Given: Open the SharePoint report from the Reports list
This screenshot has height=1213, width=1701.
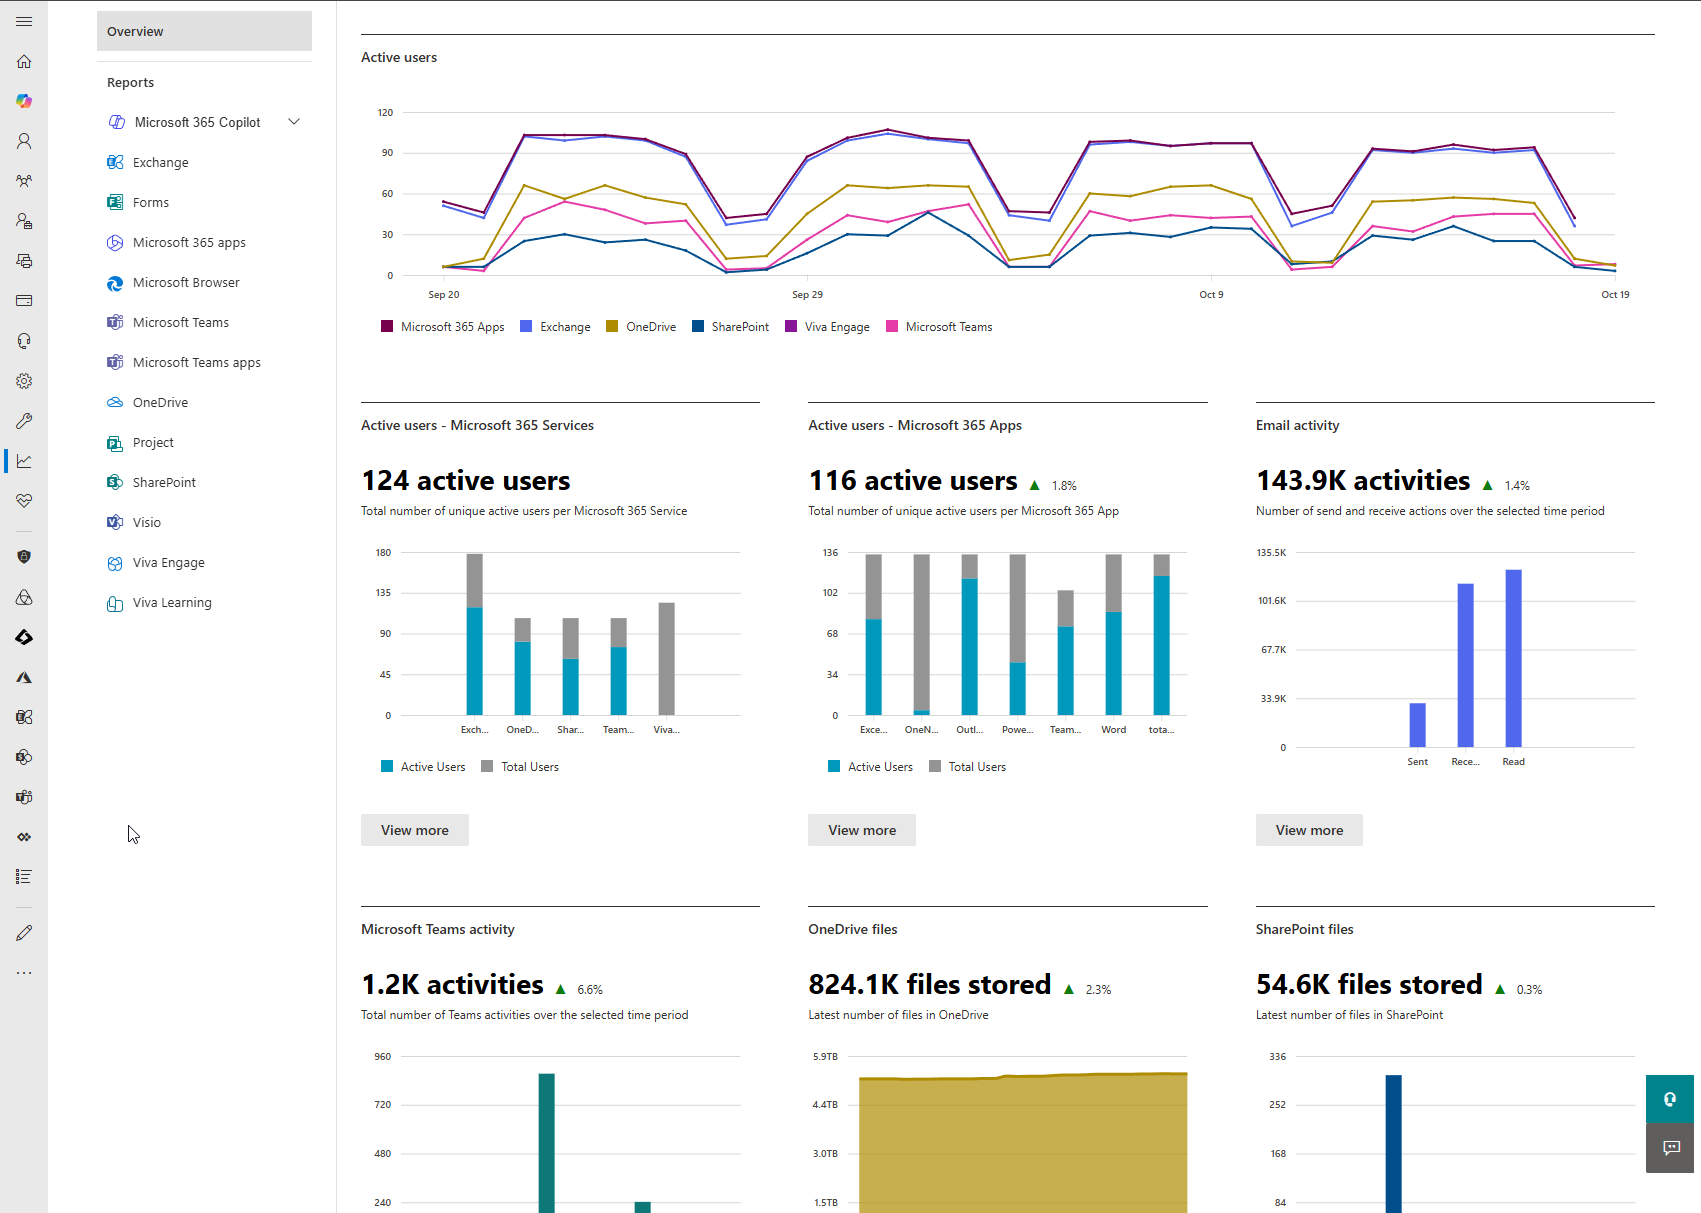Looking at the screenshot, I should [x=163, y=482].
